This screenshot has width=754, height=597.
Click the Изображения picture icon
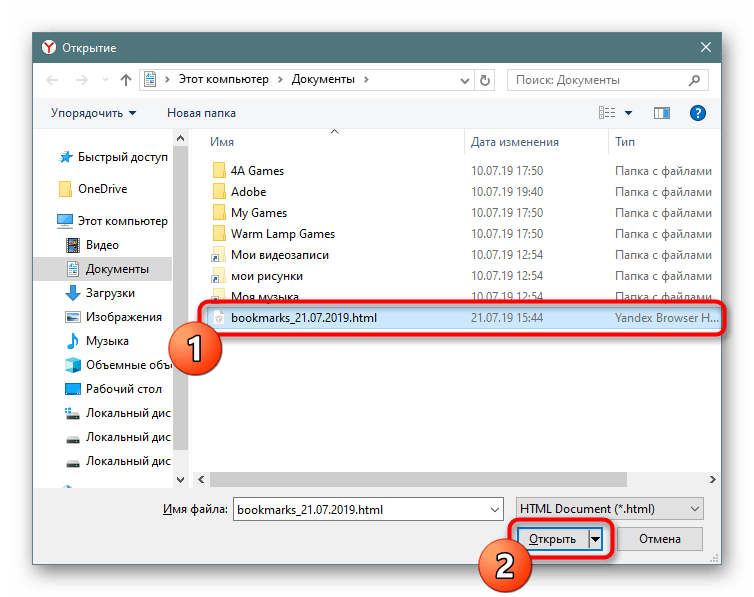[73, 317]
